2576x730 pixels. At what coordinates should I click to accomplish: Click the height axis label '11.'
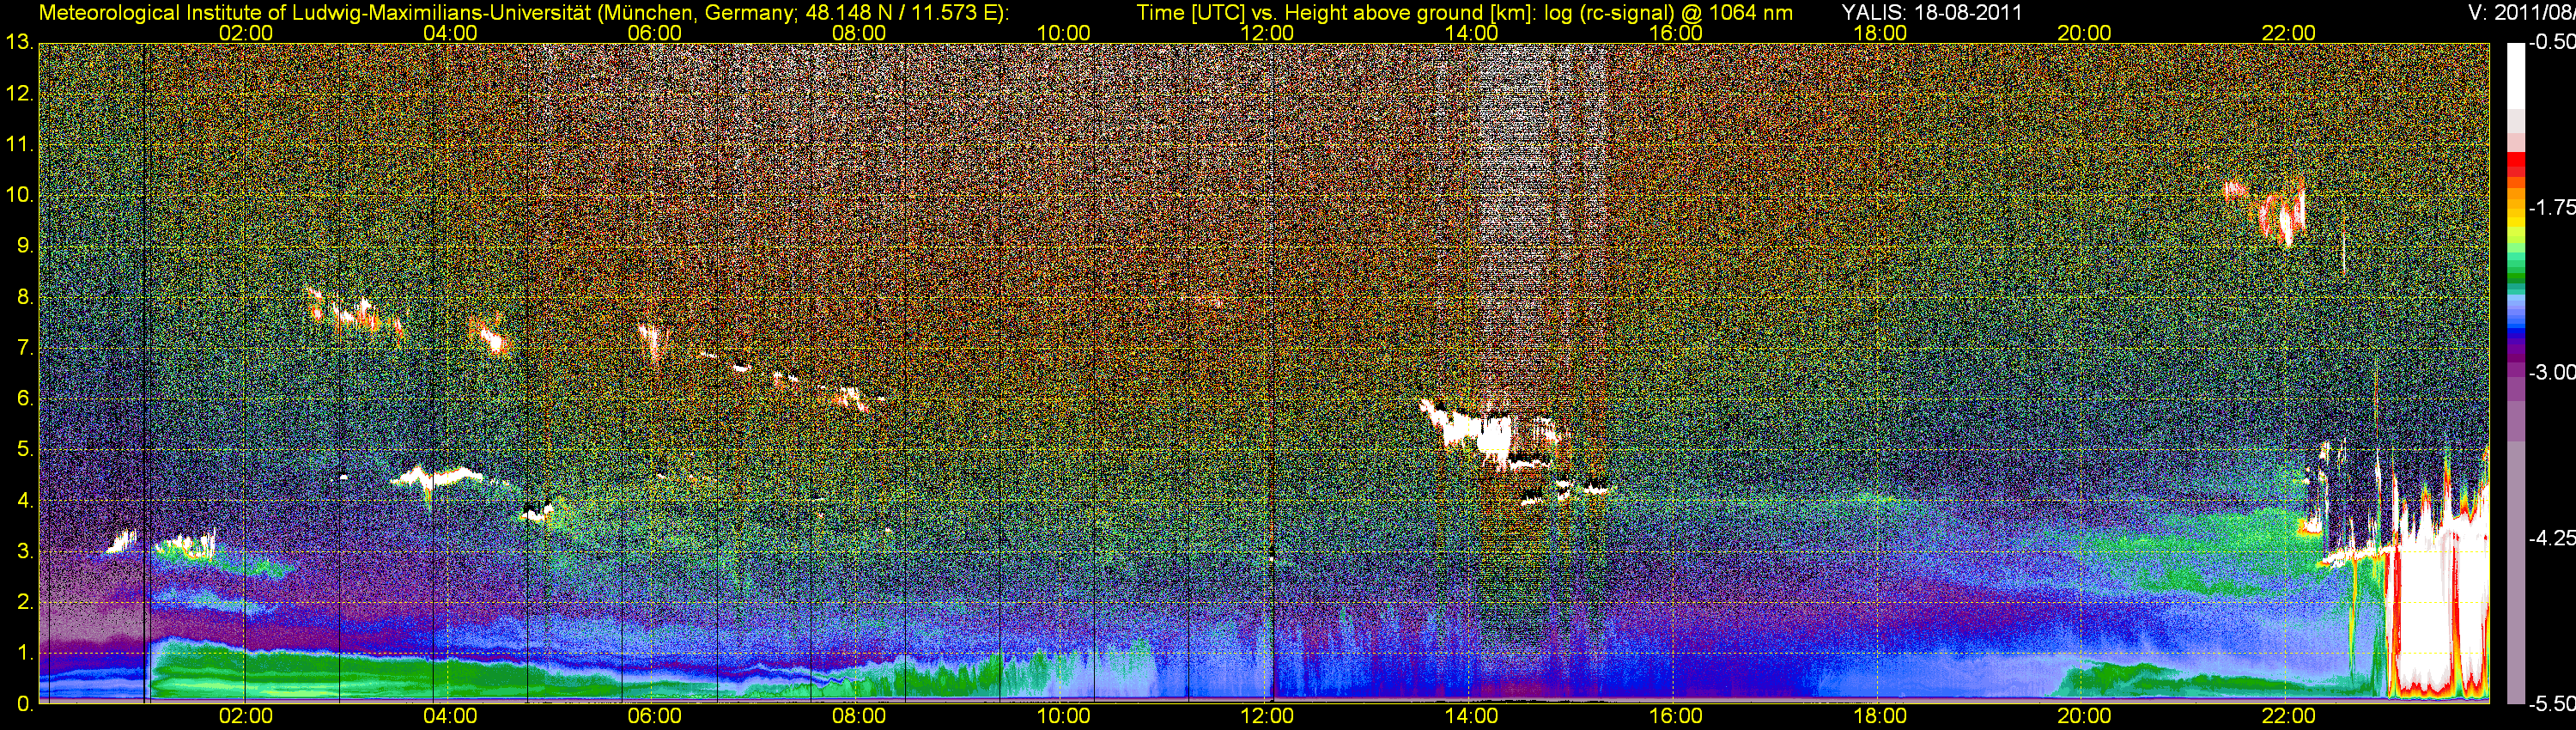pos(20,145)
